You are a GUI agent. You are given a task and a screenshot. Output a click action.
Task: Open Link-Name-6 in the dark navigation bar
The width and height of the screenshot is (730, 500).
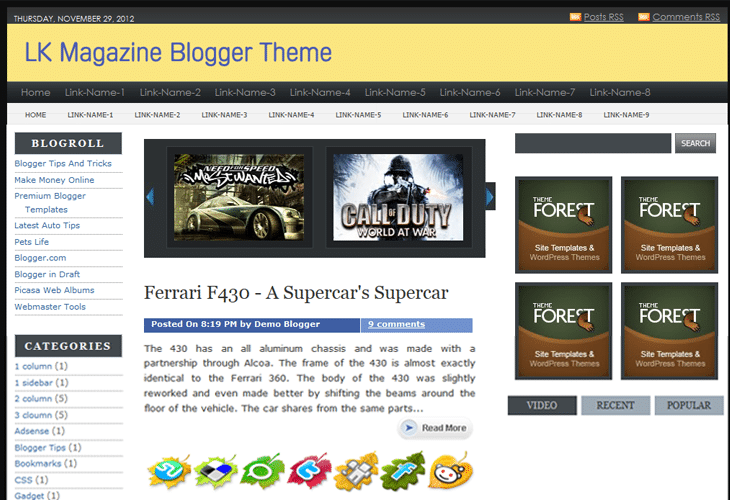470,92
